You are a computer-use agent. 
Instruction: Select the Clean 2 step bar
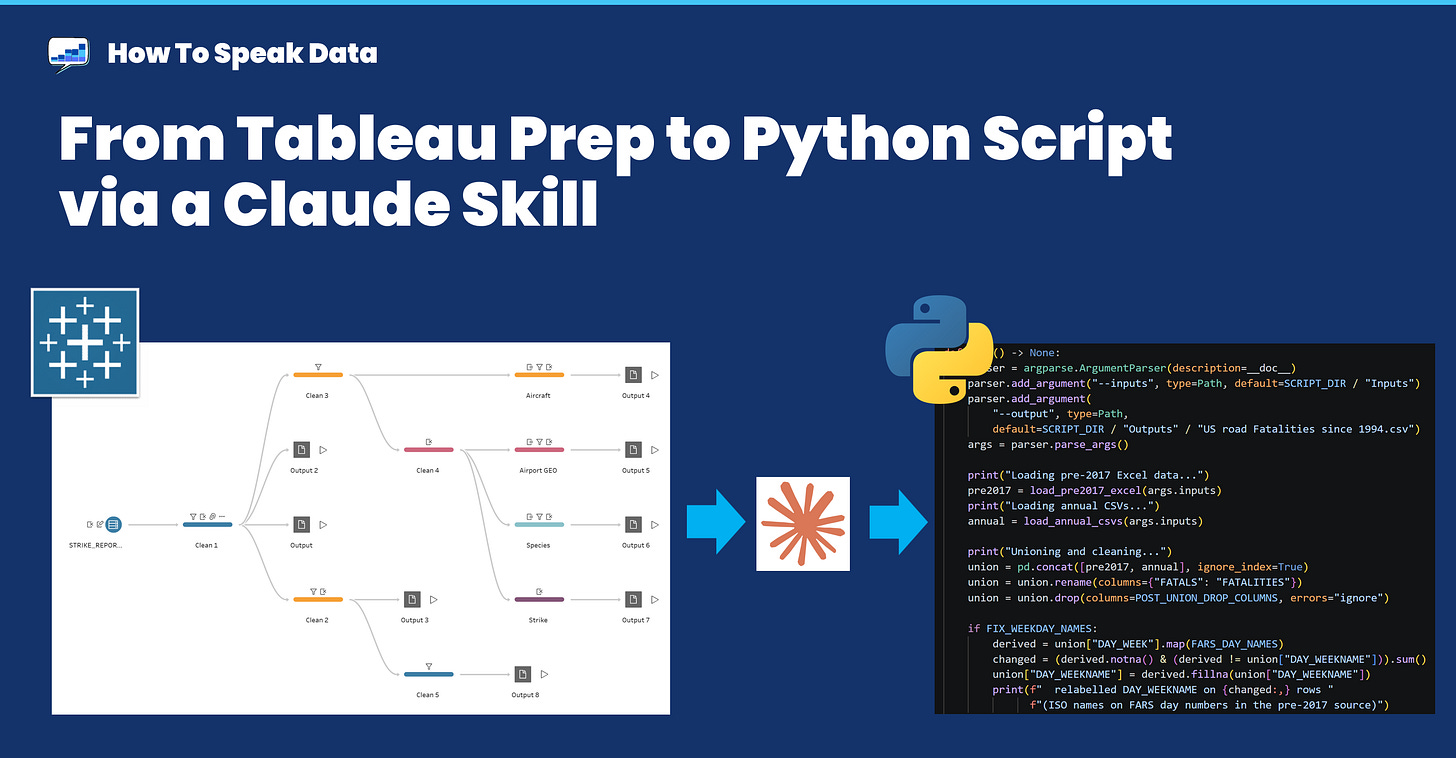tap(317, 599)
